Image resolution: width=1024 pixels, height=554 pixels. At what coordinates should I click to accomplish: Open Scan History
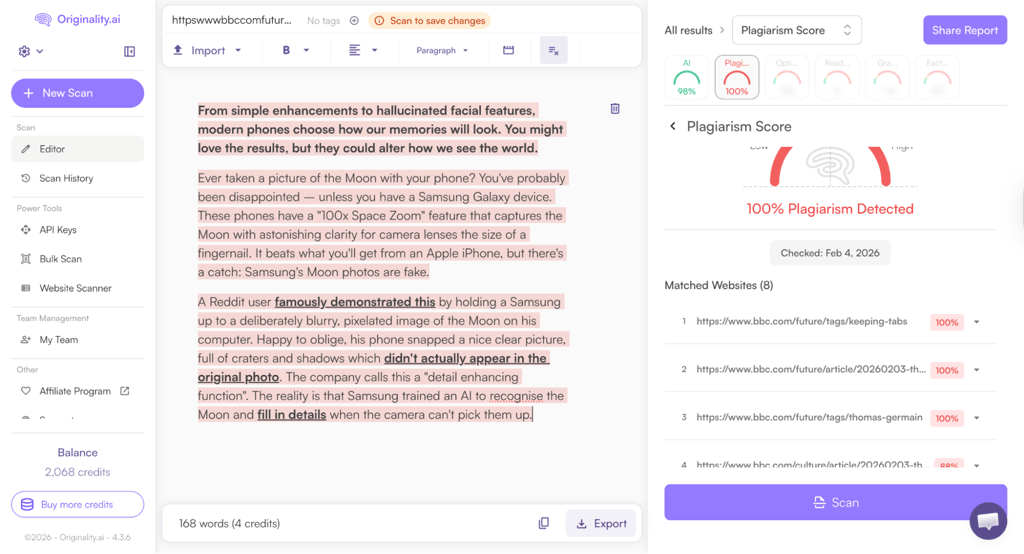(x=78, y=178)
